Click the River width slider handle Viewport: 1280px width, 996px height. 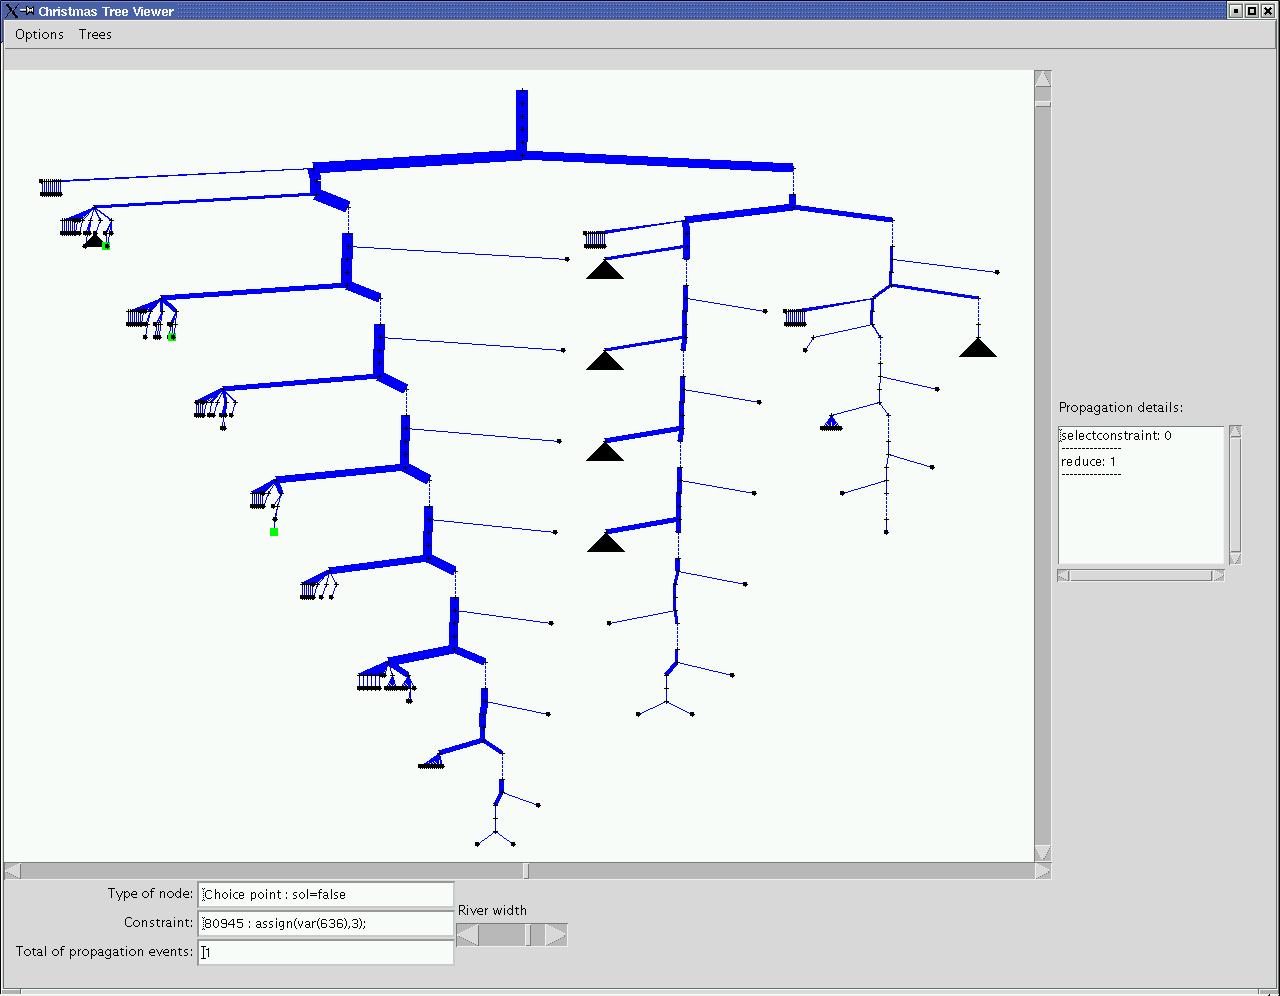tap(536, 935)
